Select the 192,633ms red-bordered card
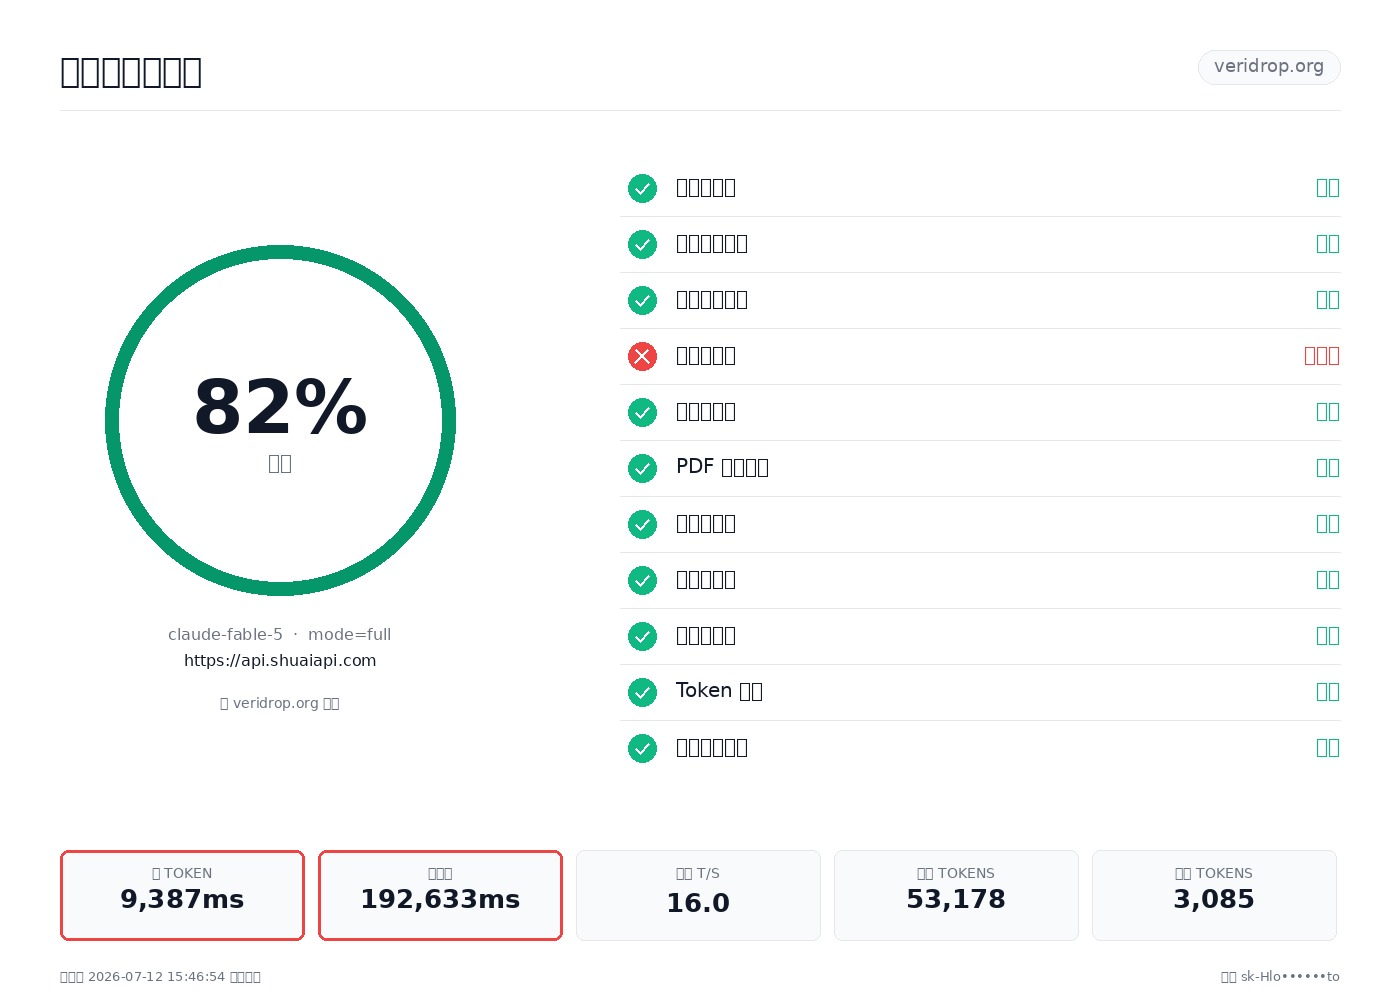1400x1000 pixels. [x=440, y=895]
